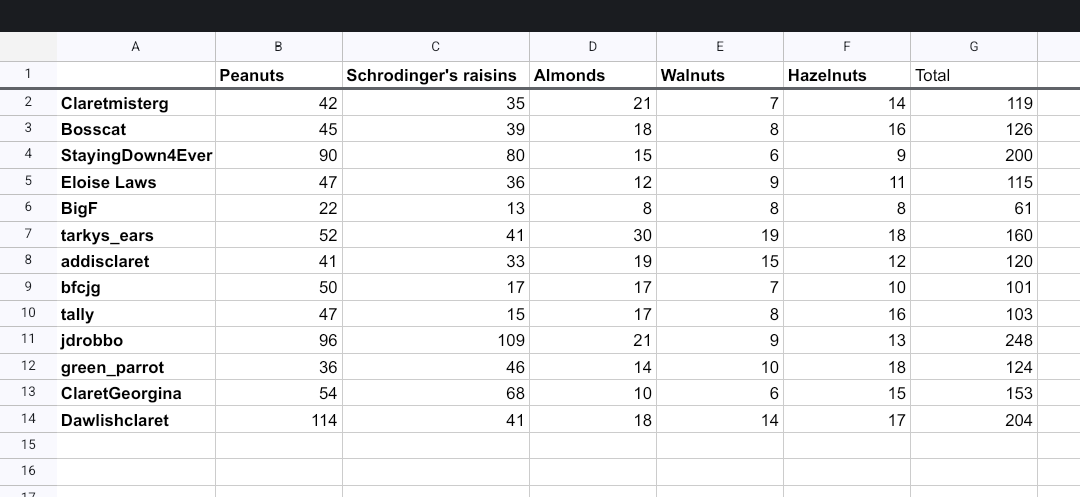The width and height of the screenshot is (1080, 497).
Task: Select column A header
Action: click(136, 47)
